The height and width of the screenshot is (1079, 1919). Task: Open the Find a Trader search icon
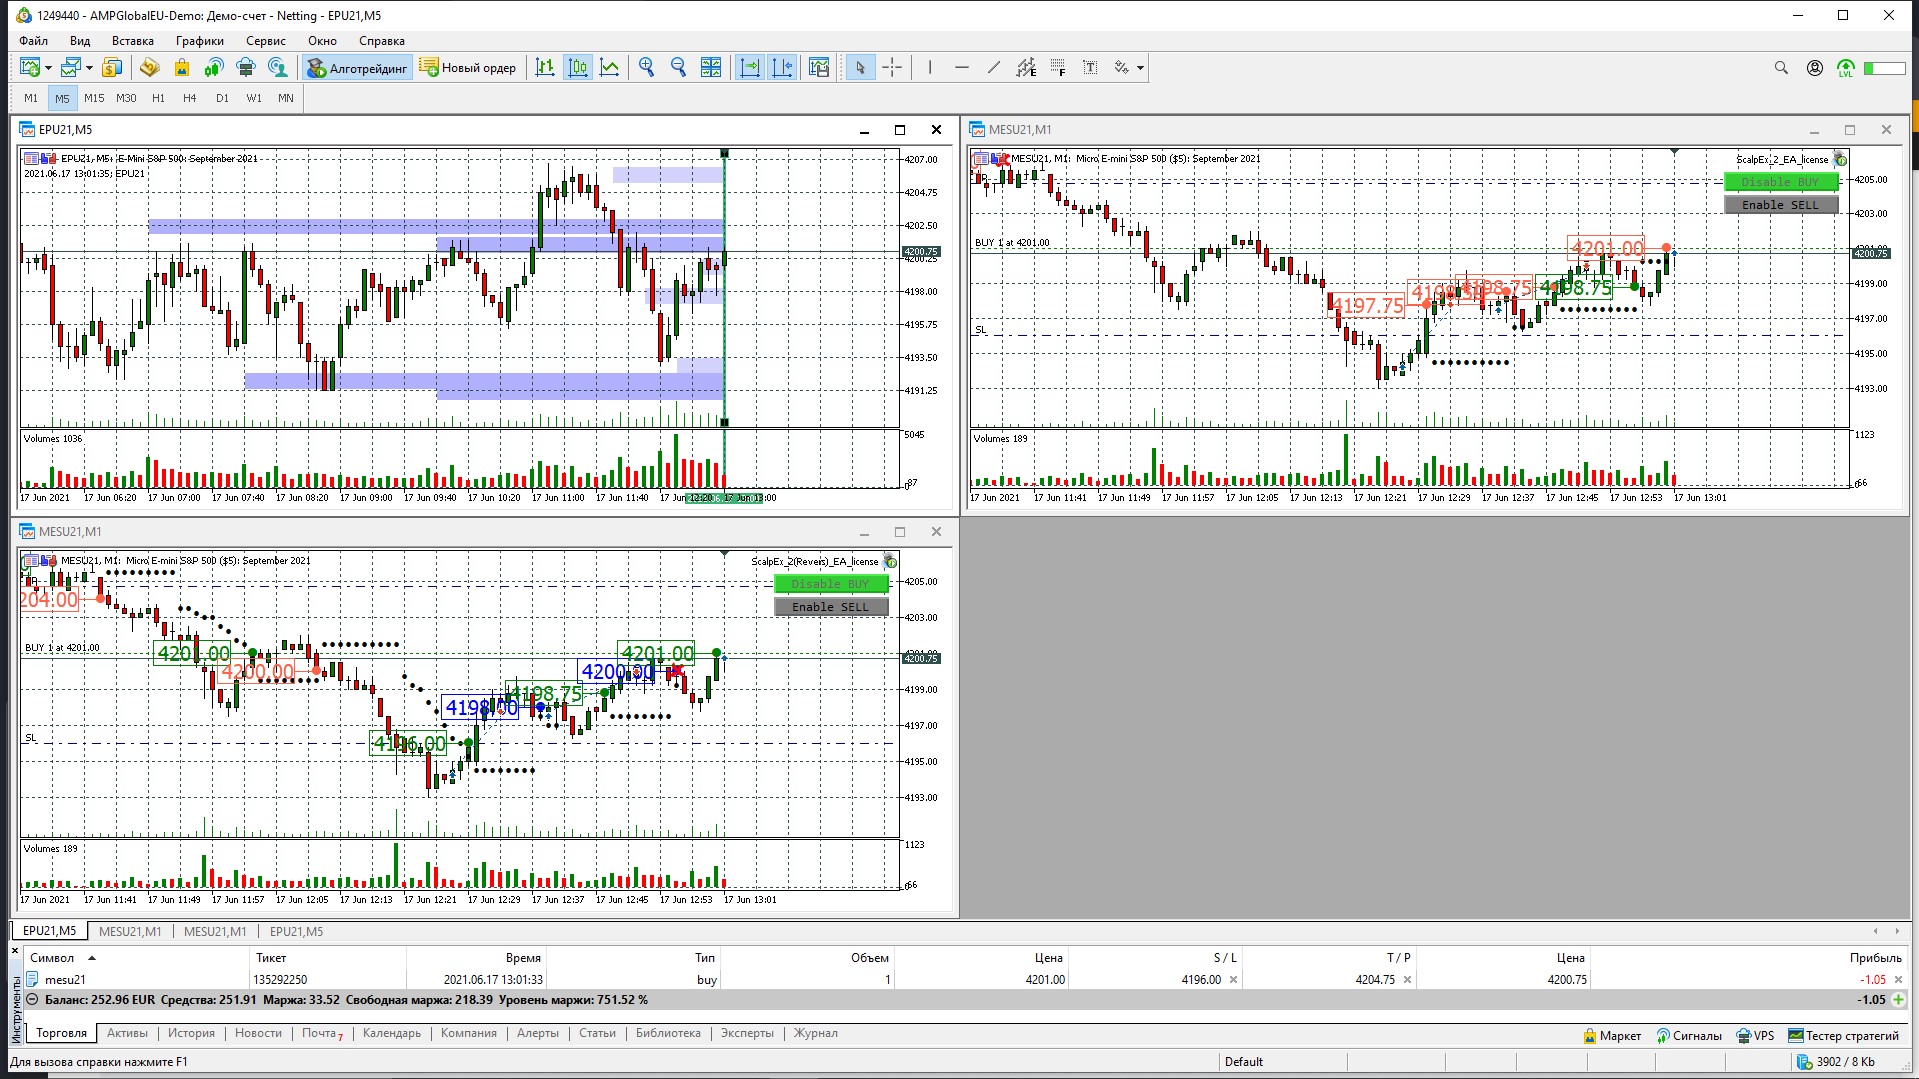click(x=278, y=68)
